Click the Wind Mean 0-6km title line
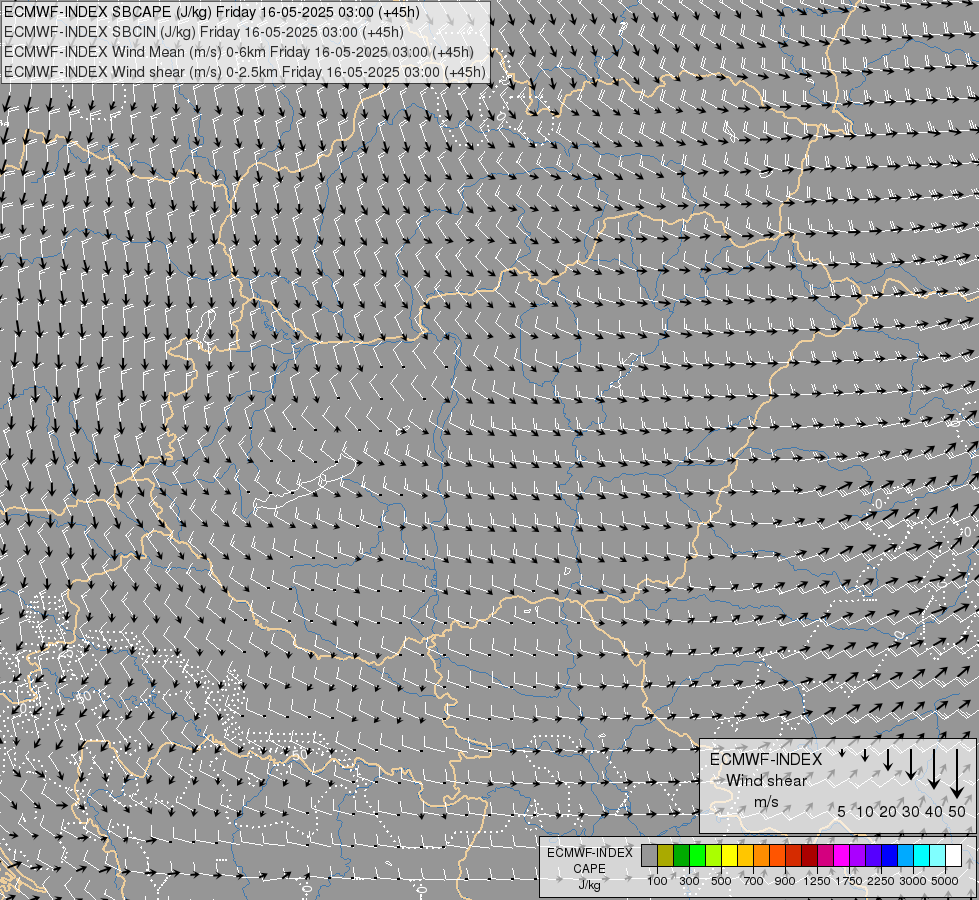This screenshot has width=979, height=900. (x=239, y=52)
